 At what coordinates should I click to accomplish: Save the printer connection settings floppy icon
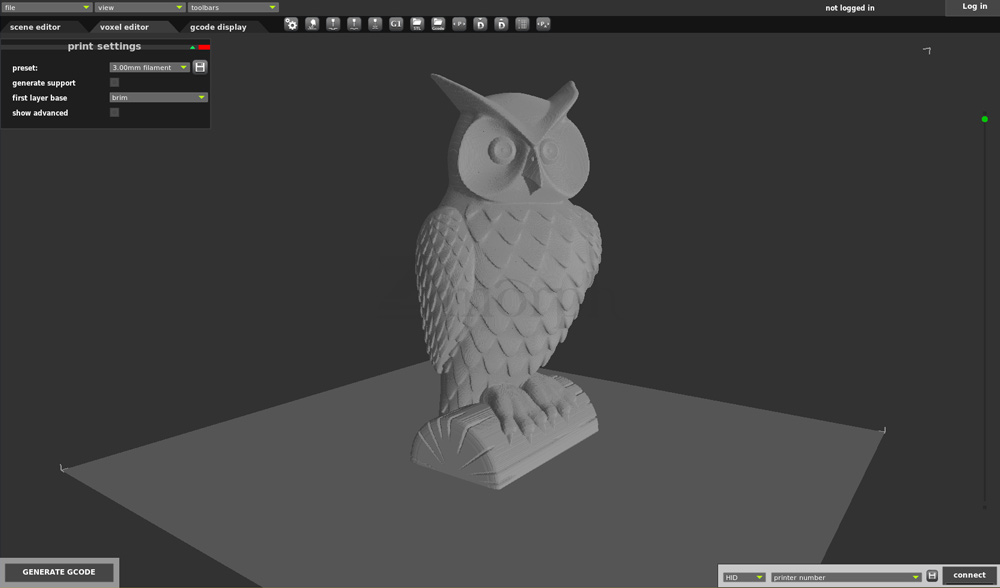pyautogui.click(x=932, y=576)
